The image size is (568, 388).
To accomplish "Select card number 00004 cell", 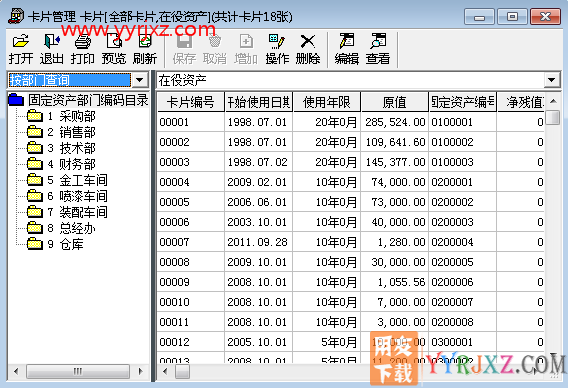I will point(191,182).
